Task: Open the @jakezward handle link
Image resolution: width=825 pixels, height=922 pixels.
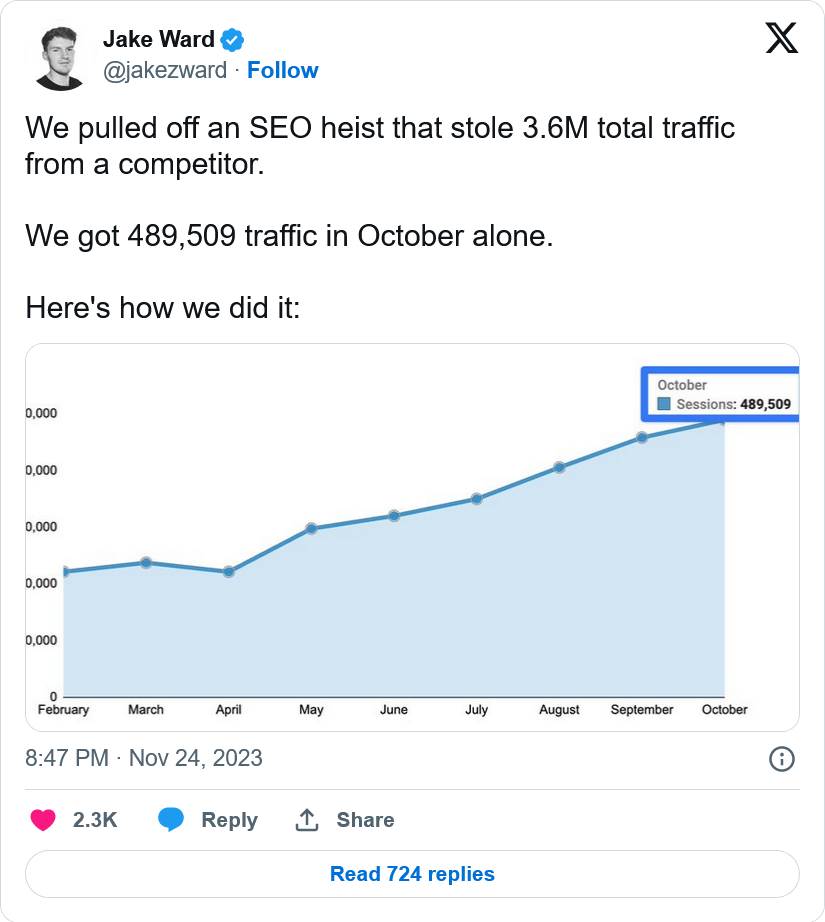Action: click(x=165, y=70)
